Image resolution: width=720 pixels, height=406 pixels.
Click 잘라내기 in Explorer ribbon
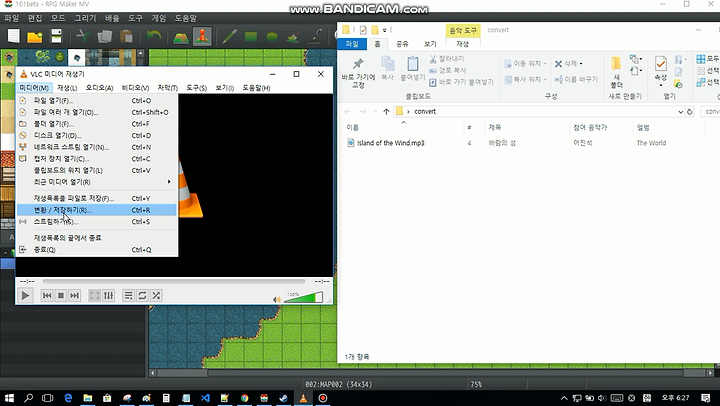click(x=447, y=59)
